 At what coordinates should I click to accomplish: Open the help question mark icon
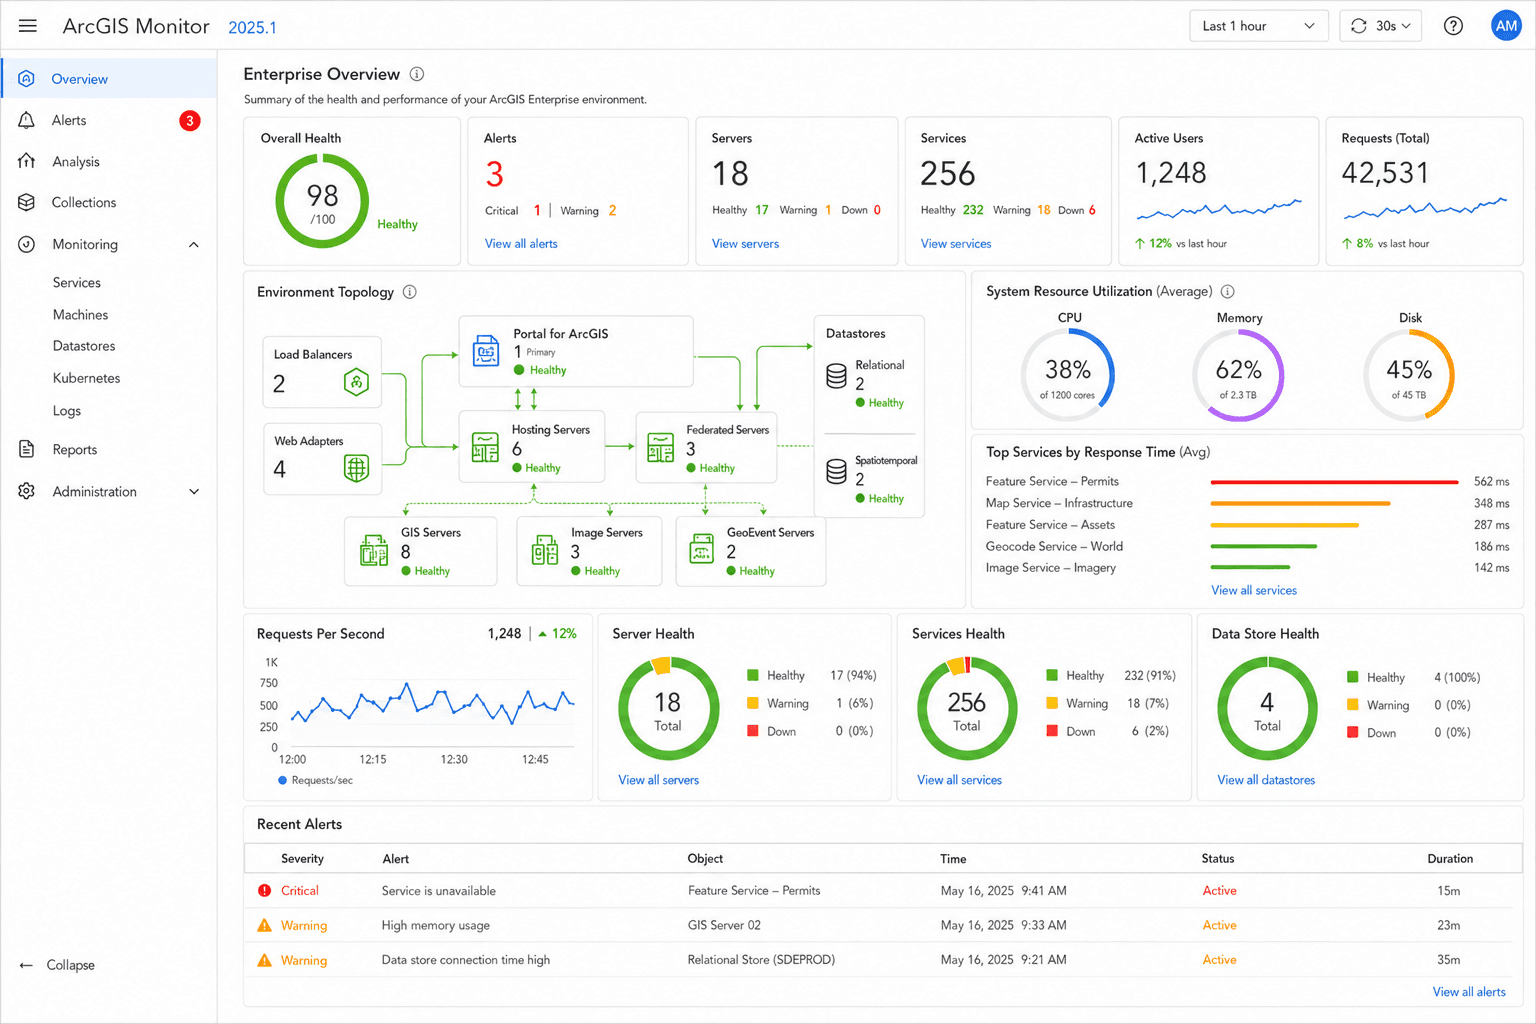1453,26
